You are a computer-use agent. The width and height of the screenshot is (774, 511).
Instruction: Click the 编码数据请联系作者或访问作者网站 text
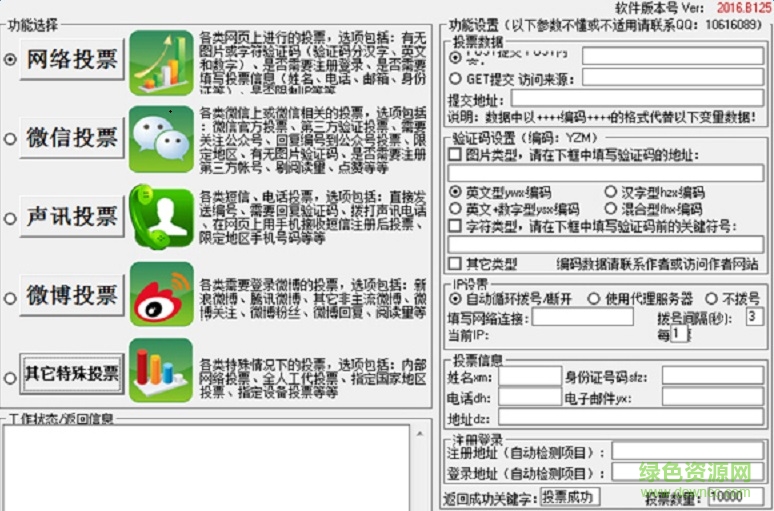(x=658, y=264)
